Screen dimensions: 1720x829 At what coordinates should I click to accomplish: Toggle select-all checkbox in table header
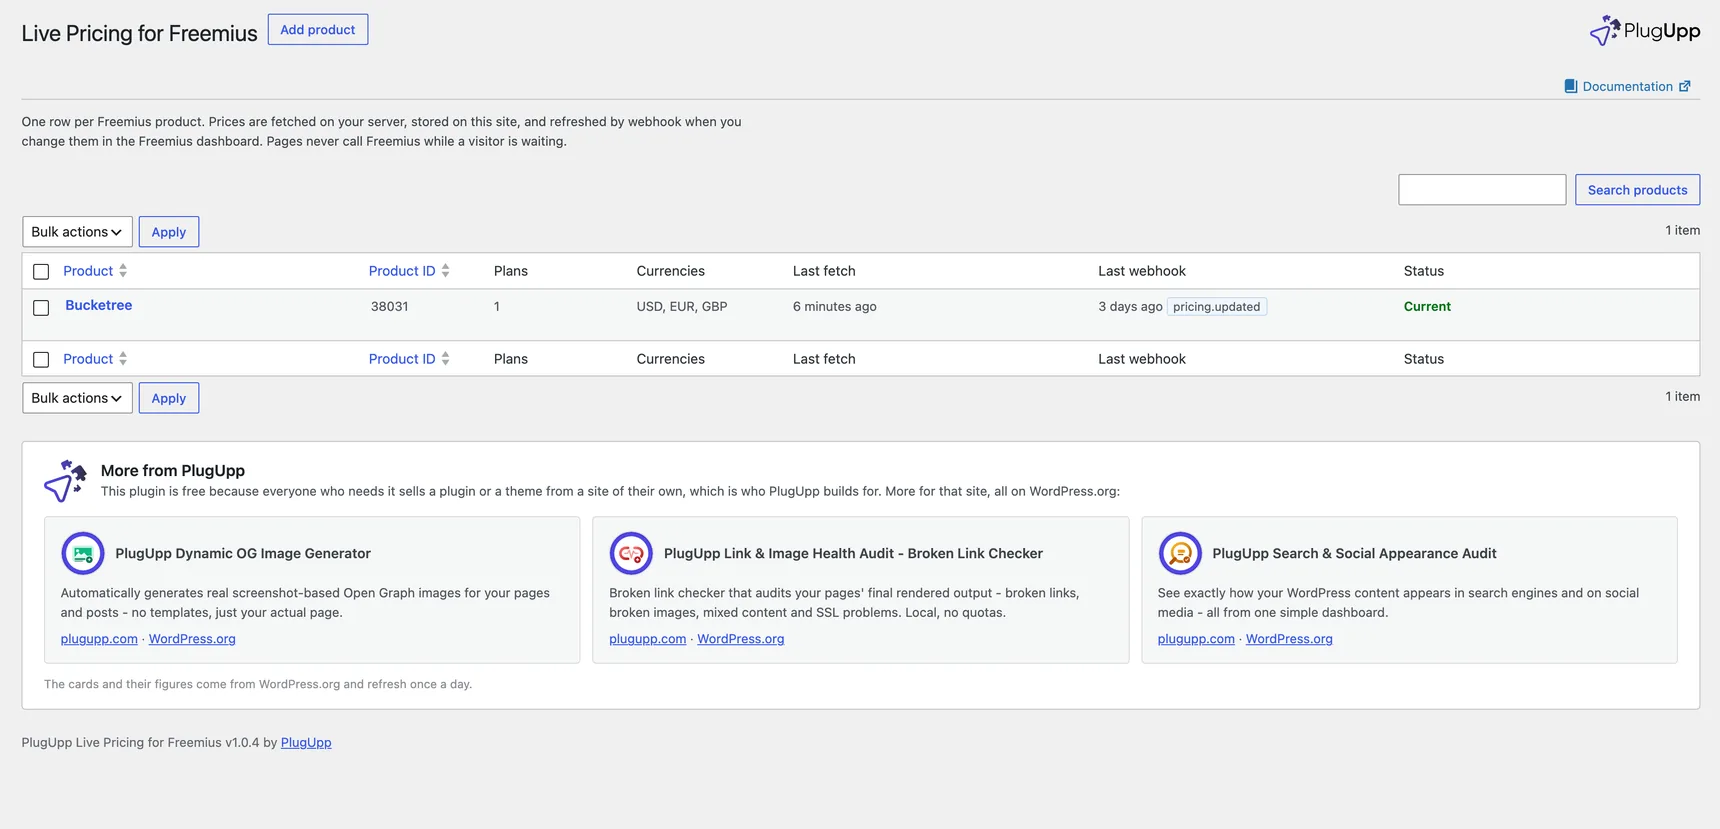coord(41,272)
